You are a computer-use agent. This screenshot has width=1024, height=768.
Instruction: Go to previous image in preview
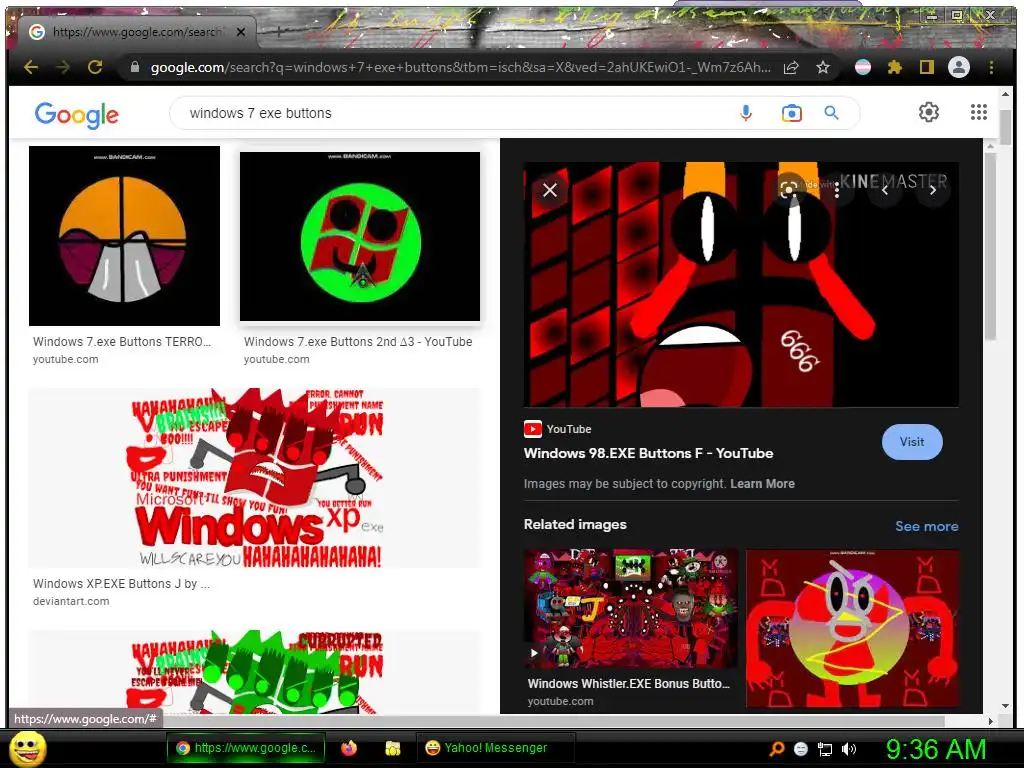(x=885, y=190)
